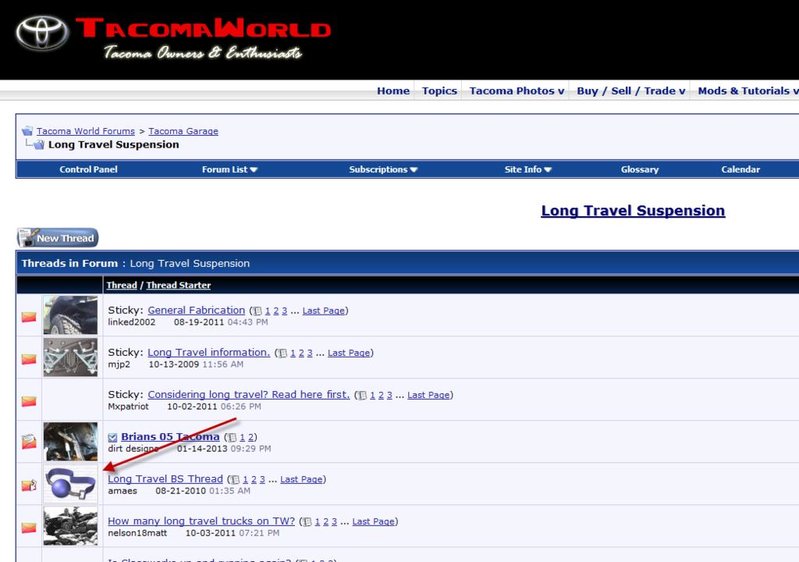The image size is (799, 562).
Task: Expand the Site Info dropdown
Action: (528, 170)
